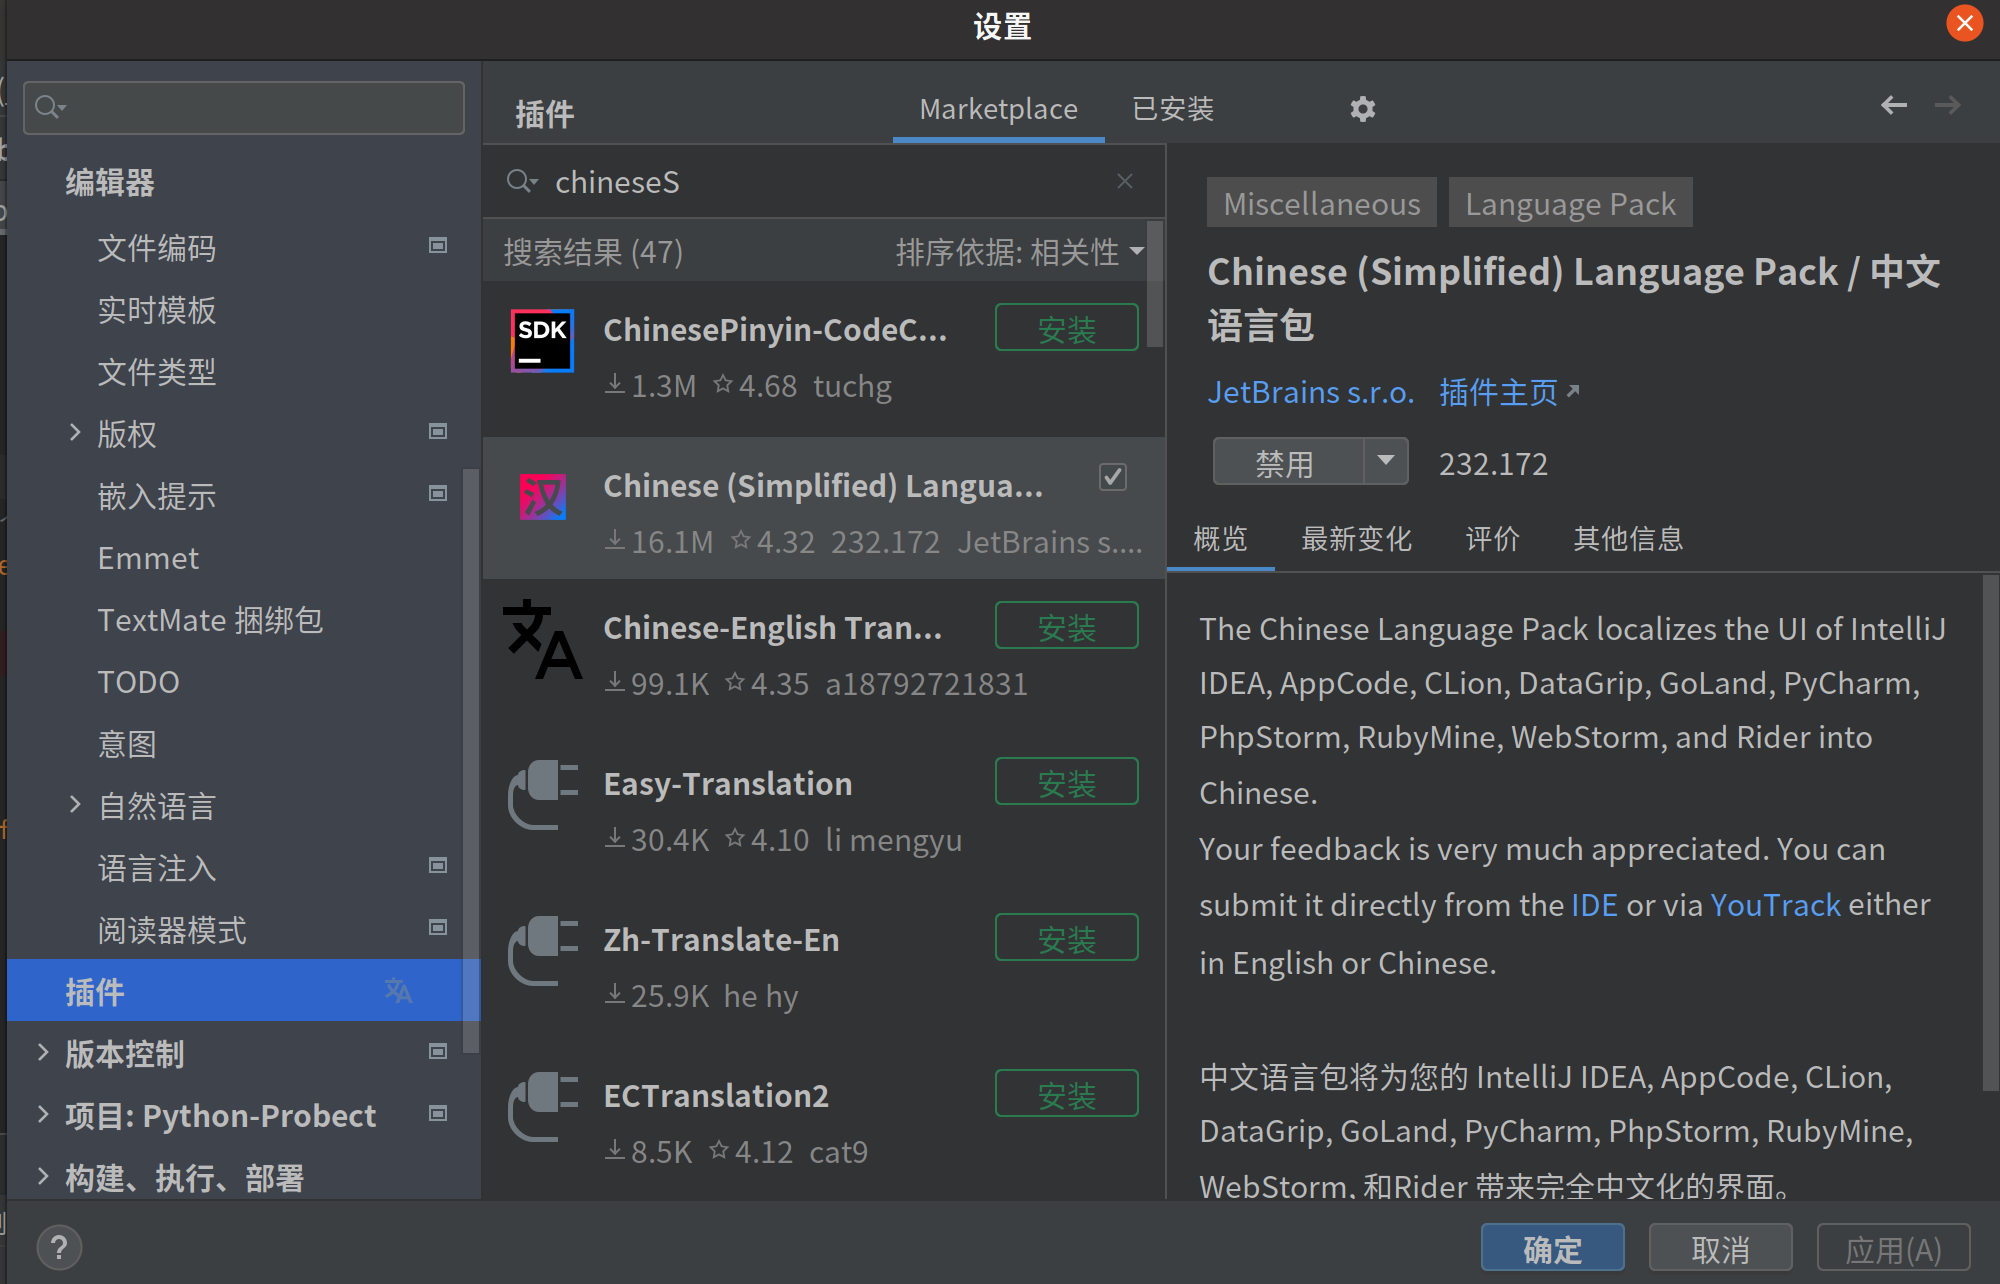Install the Zh-Translate-En plugin
Image resolution: width=2000 pixels, height=1284 pixels.
[1066, 938]
